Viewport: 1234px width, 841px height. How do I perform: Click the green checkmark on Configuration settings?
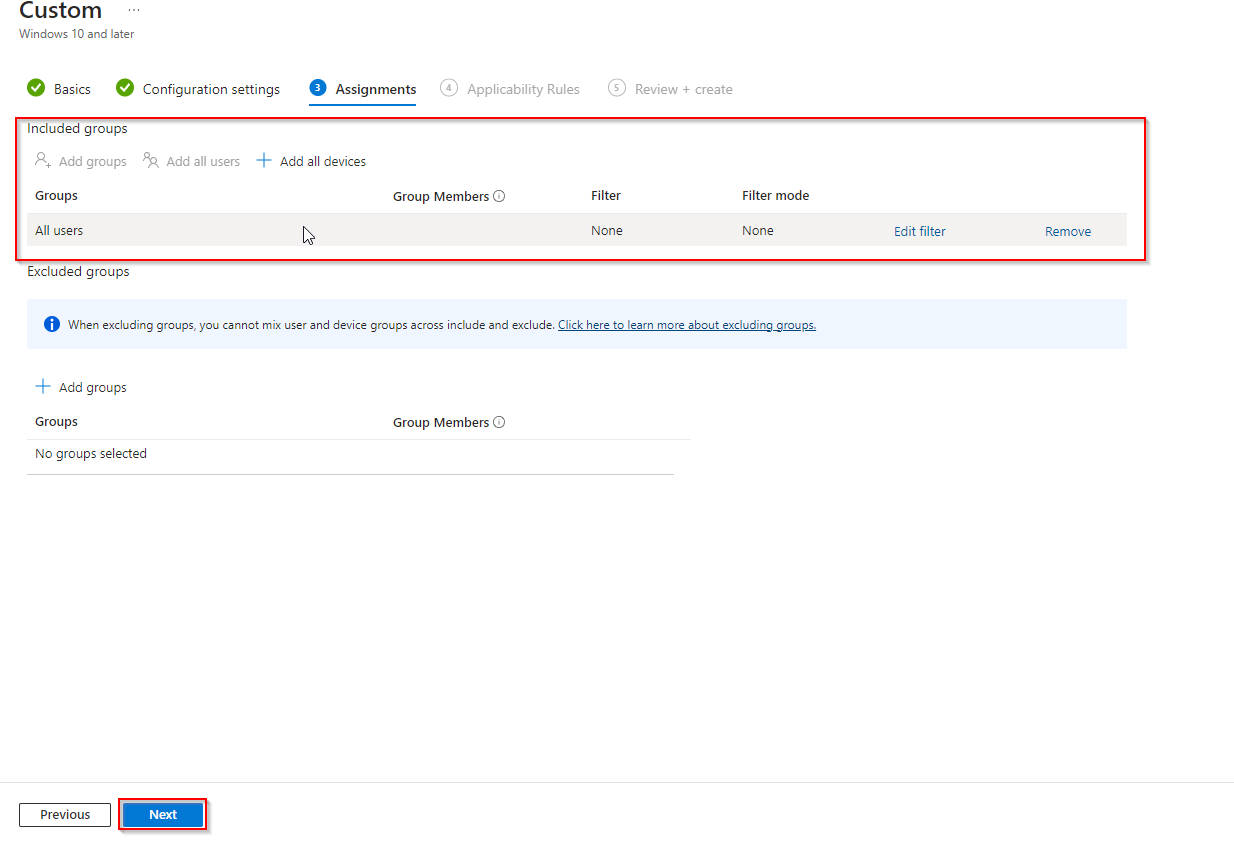tap(124, 88)
